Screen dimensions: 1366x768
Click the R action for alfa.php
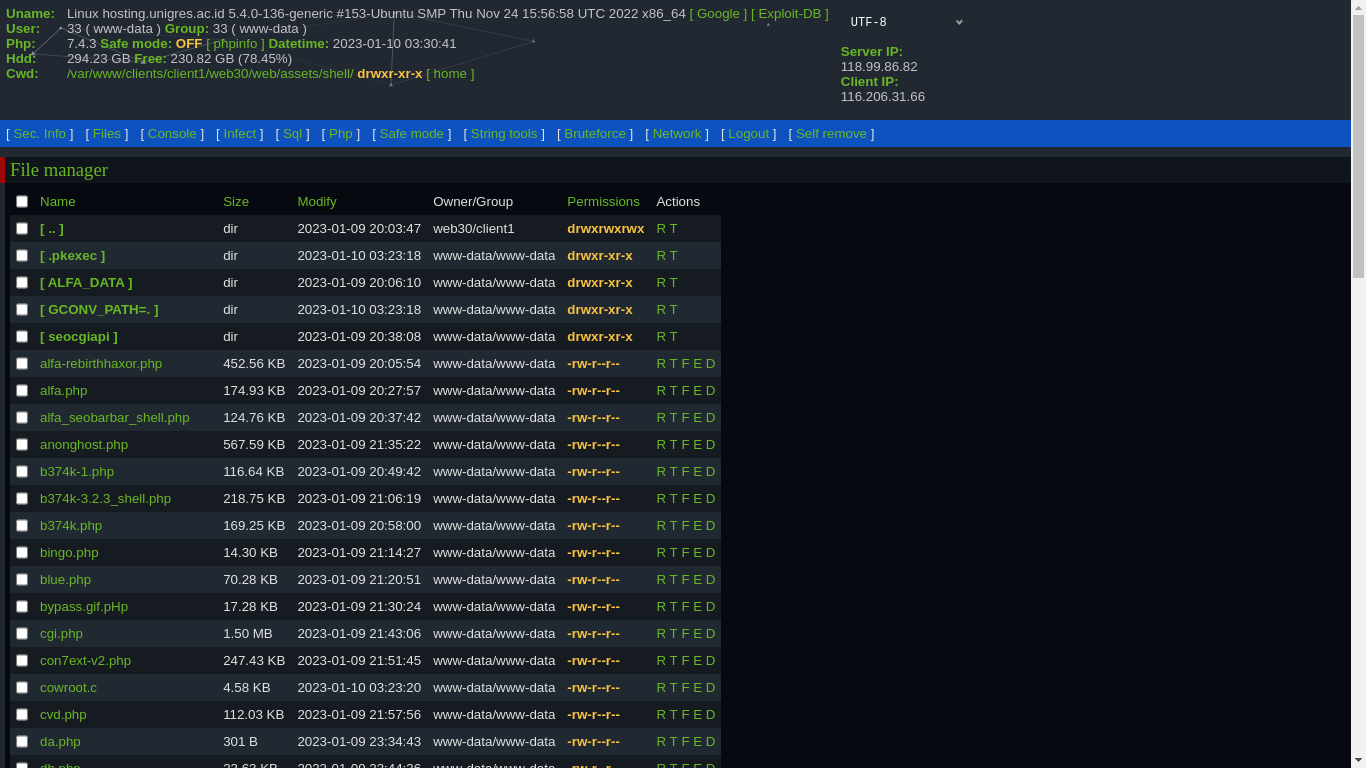point(661,391)
